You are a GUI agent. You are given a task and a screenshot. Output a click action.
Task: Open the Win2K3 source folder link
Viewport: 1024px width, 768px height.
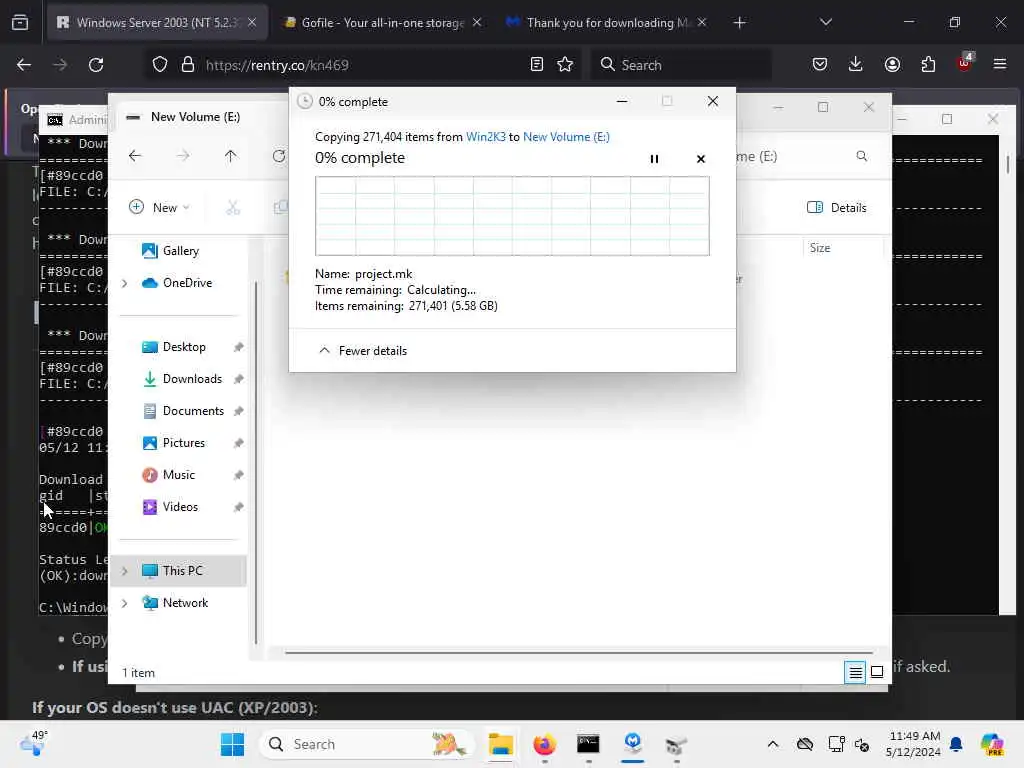pos(485,136)
